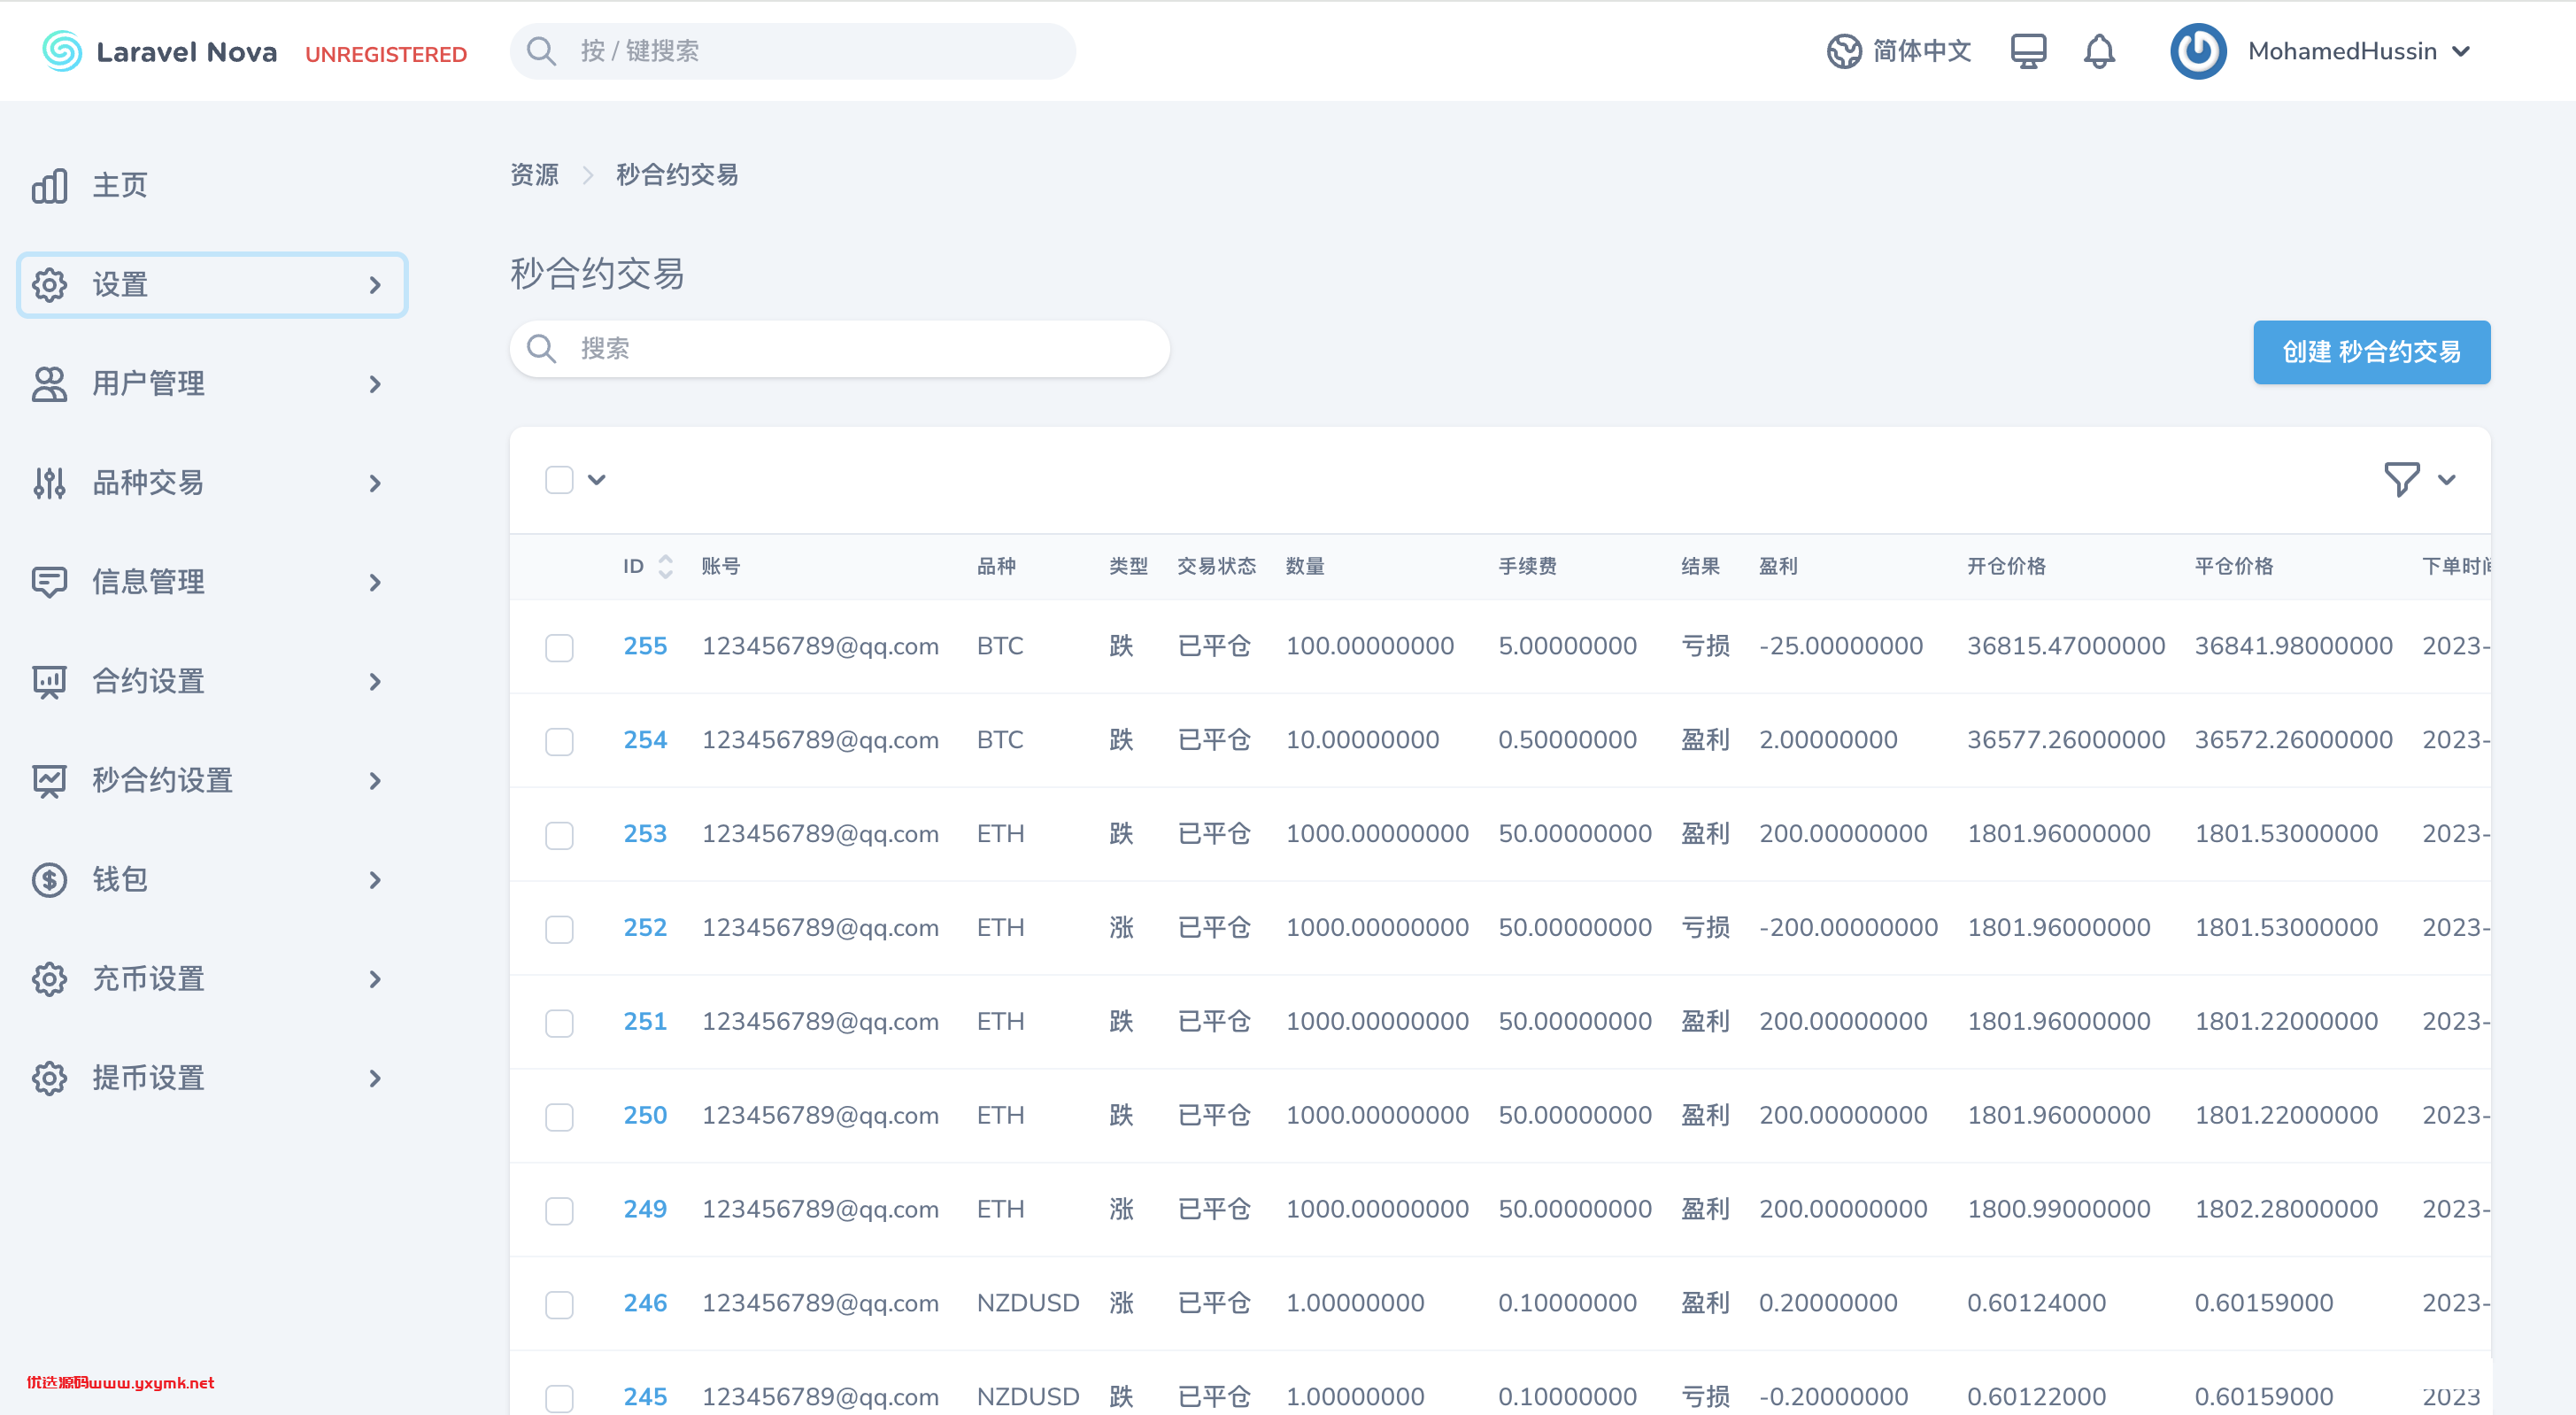Screen dimensions: 2576x1415
Task: Click the language globe icon
Action: tap(1844, 51)
